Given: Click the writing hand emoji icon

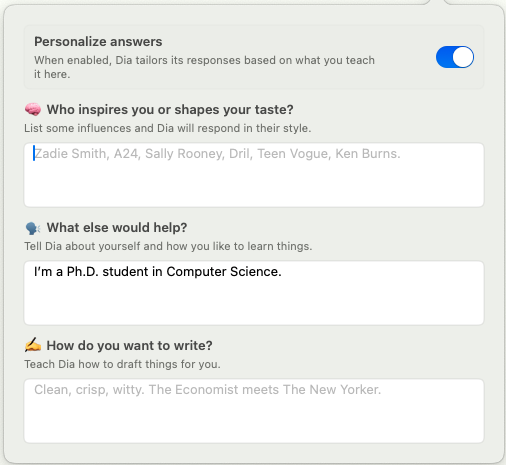Looking at the screenshot, I should point(33,345).
